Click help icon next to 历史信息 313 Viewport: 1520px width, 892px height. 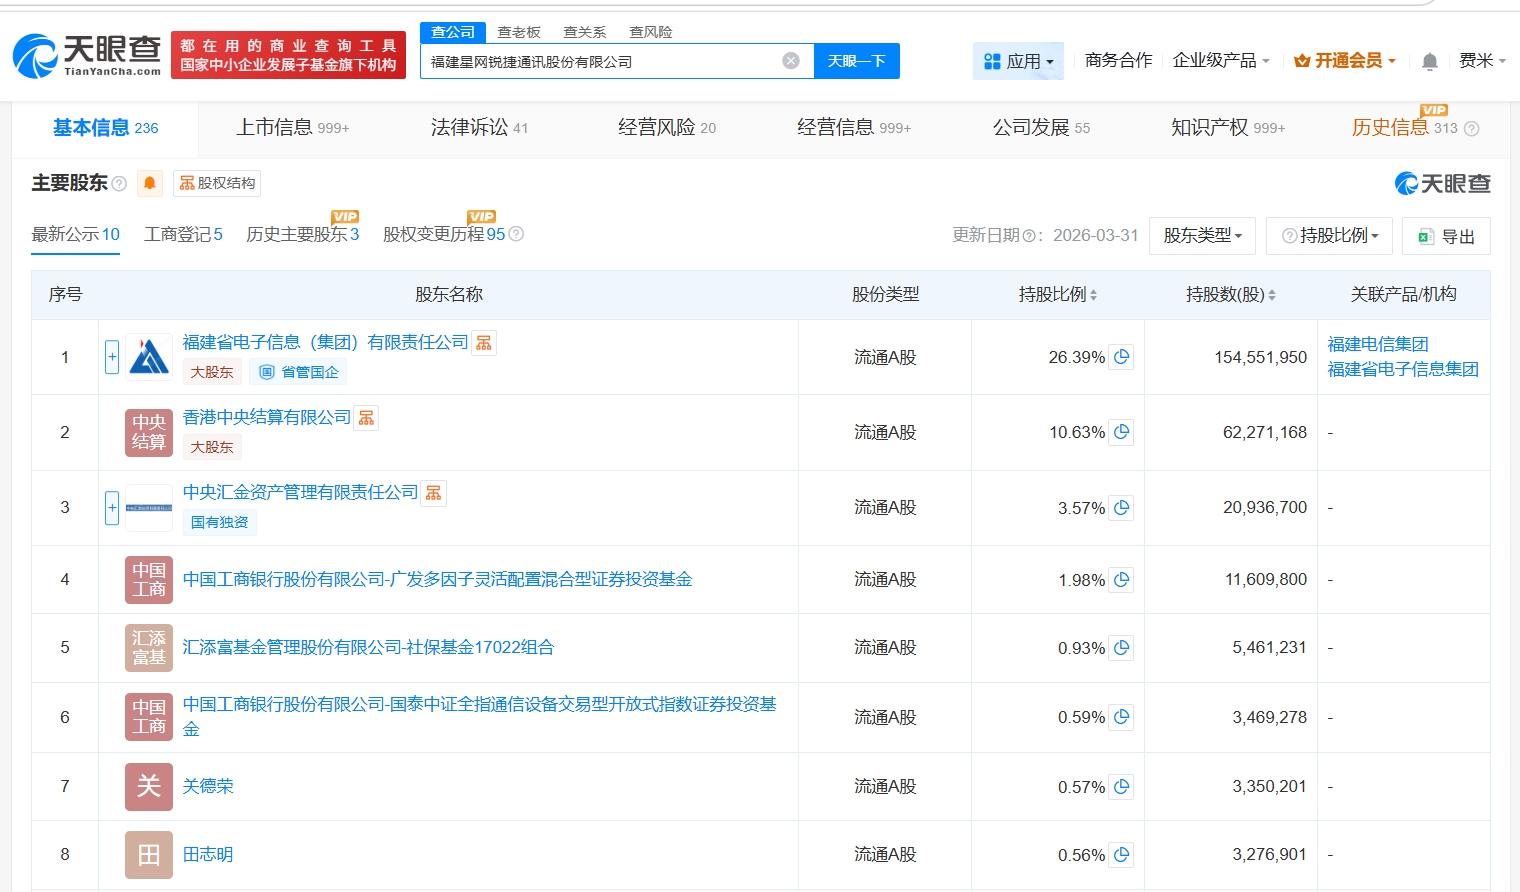(x=1471, y=129)
